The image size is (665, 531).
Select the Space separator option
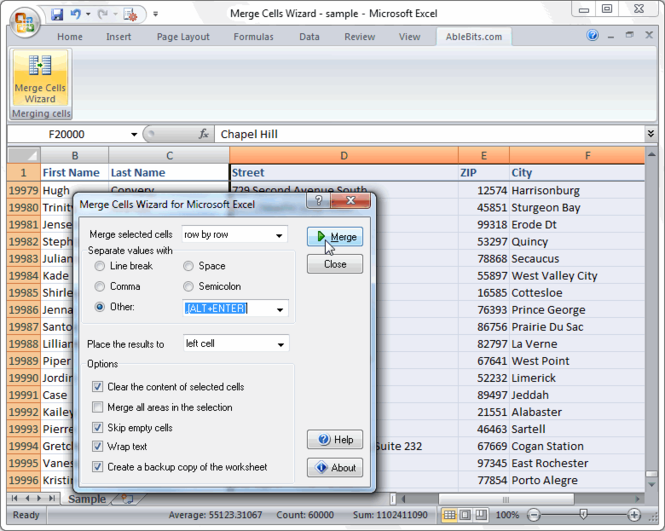pyautogui.click(x=188, y=266)
